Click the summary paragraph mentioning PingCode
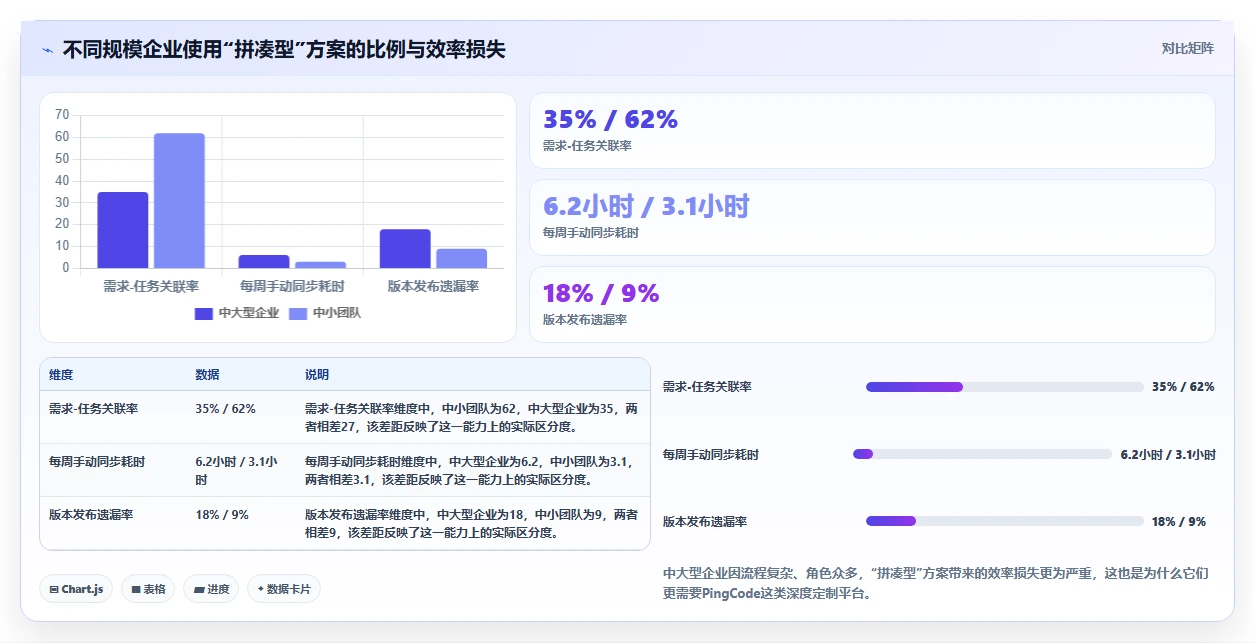Image resolution: width=1255 pixels, height=643 pixels. tap(936, 583)
